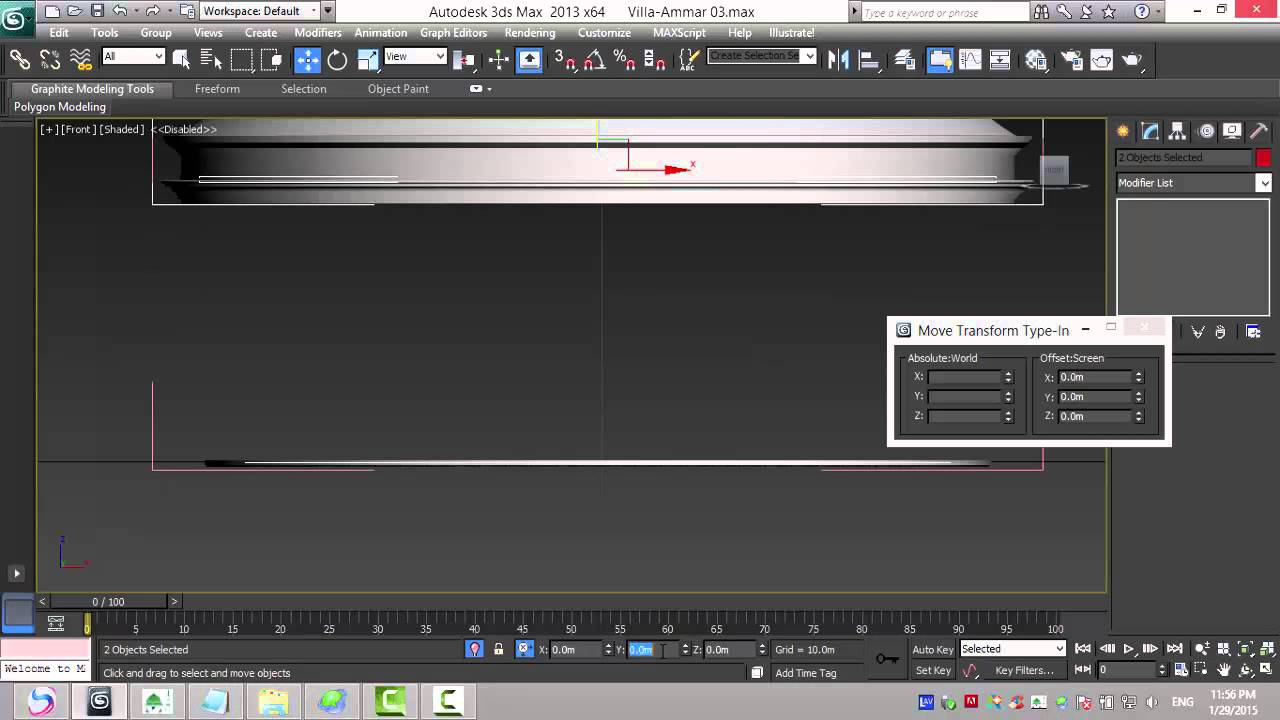Screen dimensions: 1280x720
Task: Open Render Setup dialog
Action: [x=1071, y=60]
